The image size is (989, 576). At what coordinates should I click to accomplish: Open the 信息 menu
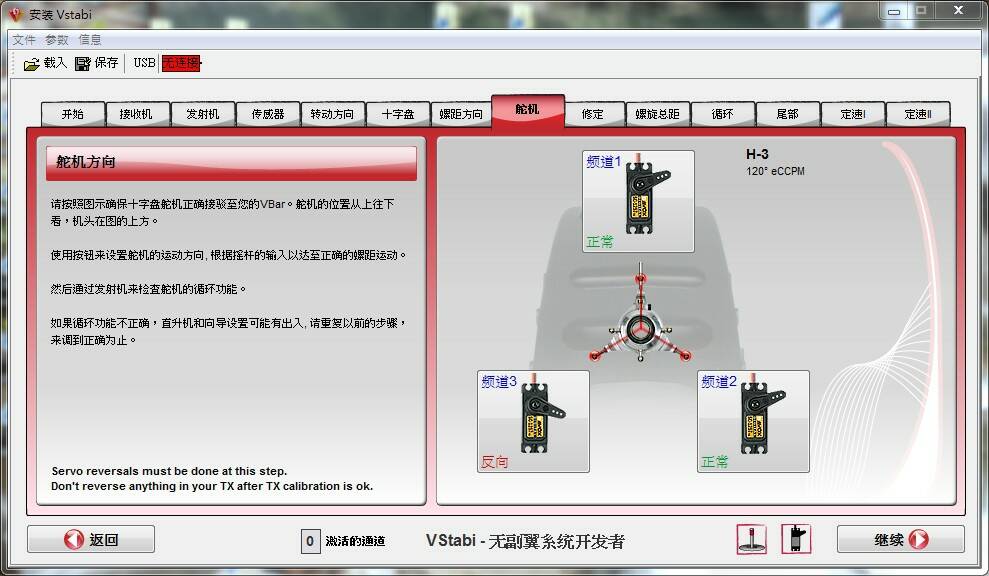[90, 40]
